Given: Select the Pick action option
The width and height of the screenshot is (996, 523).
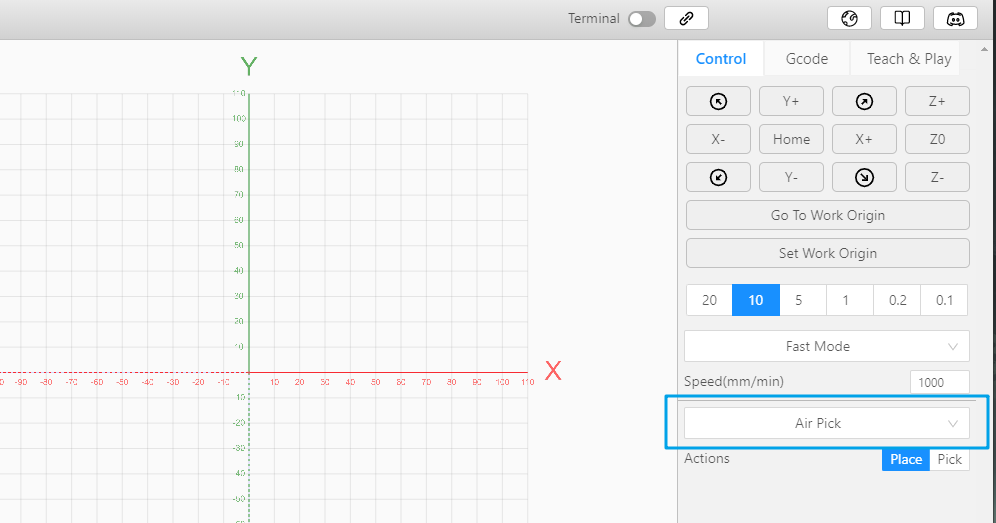Looking at the screenshot, I should pos(950,459).
